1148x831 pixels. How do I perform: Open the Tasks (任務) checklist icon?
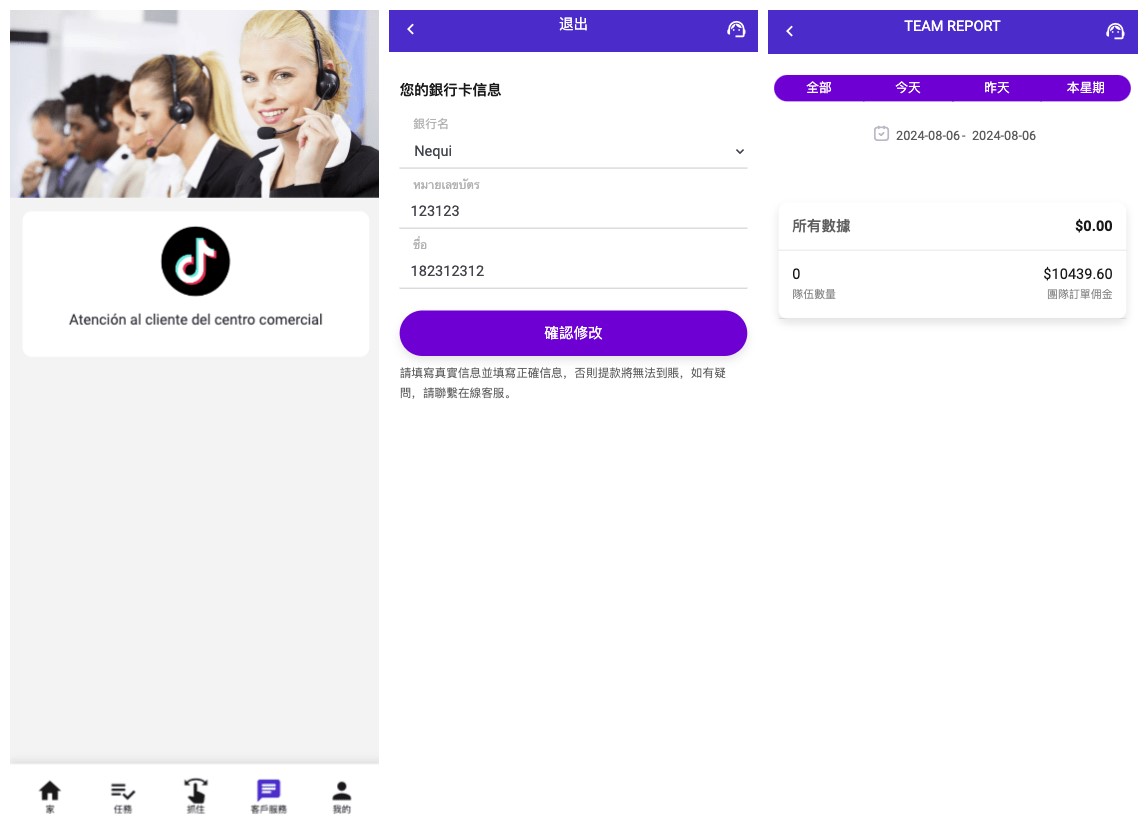pyautogui.click(x=122, y=792)
